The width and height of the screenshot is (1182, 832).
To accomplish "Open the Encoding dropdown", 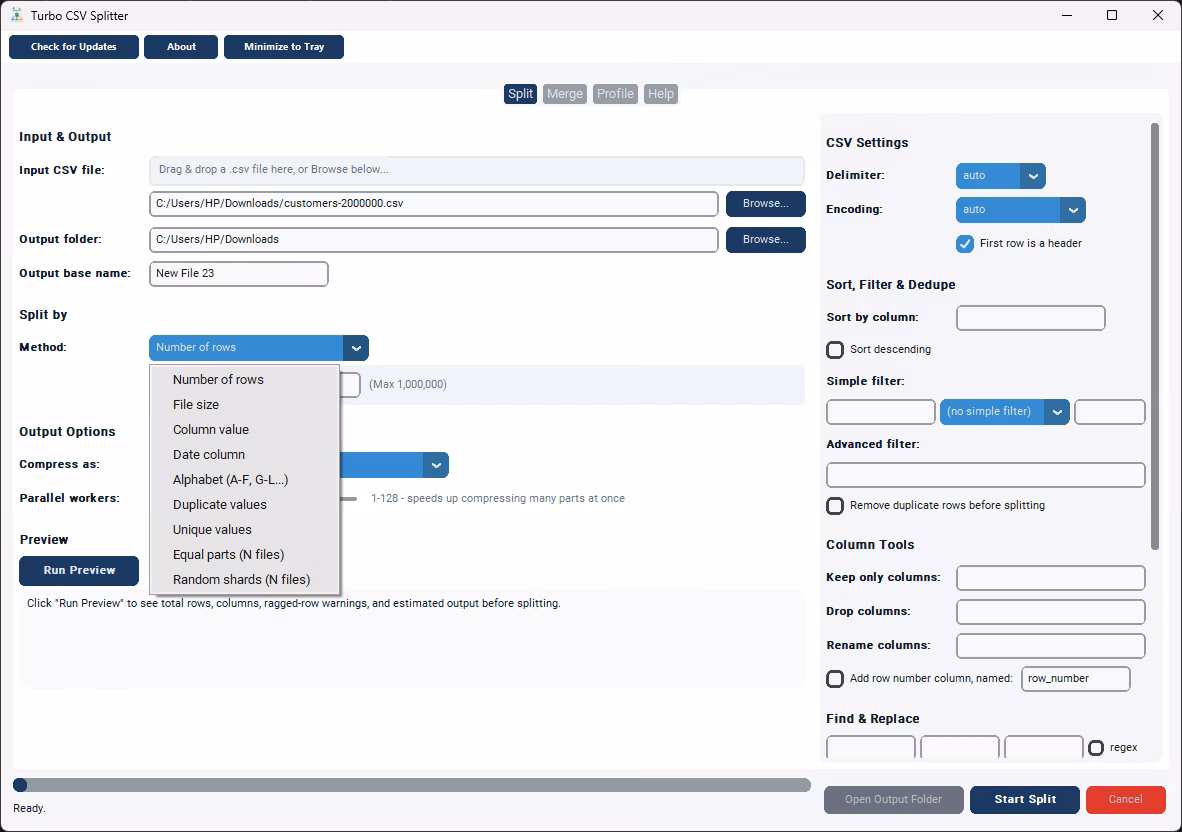I will [x=1021, y=210].
